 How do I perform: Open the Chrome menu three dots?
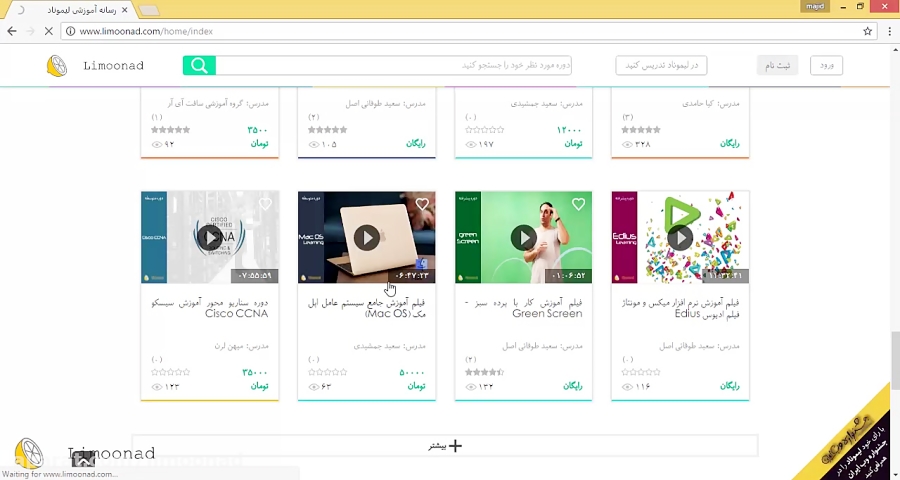(888, 31)
